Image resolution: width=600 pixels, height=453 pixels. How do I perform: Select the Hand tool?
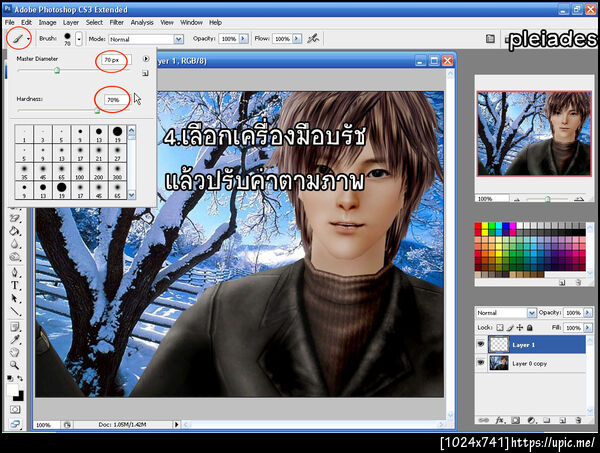[x=15, y=352]
